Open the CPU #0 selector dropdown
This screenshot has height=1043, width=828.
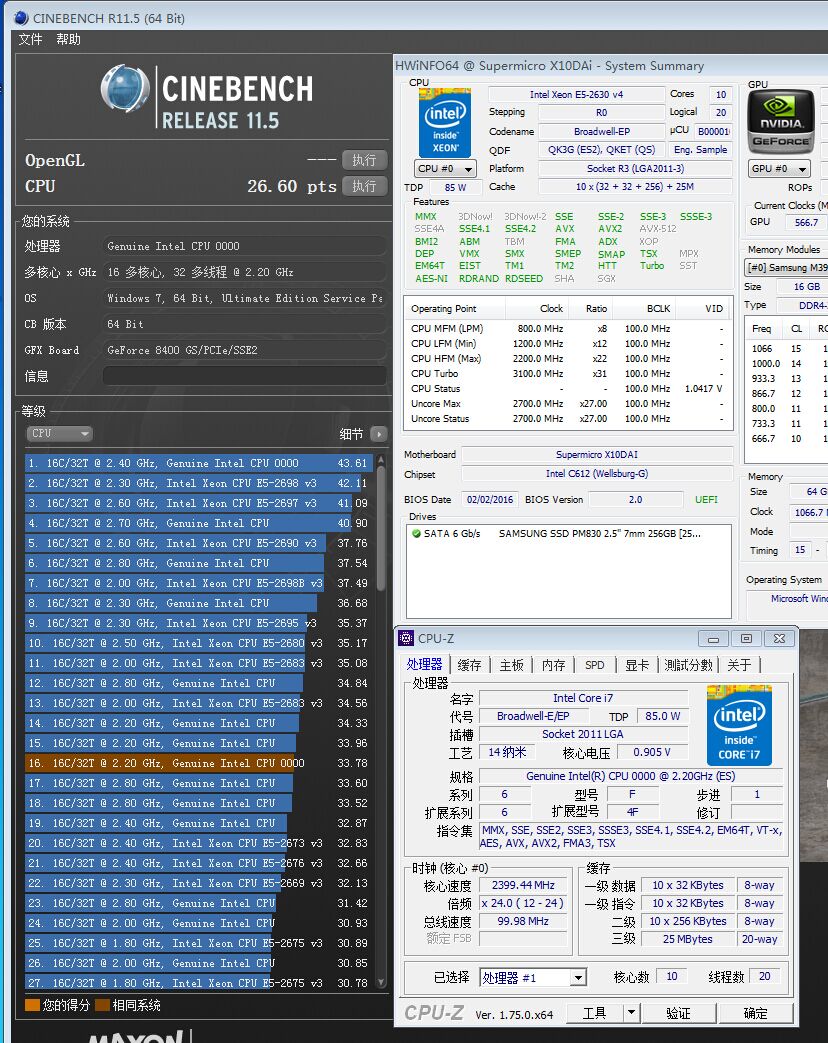pos(446,169)
